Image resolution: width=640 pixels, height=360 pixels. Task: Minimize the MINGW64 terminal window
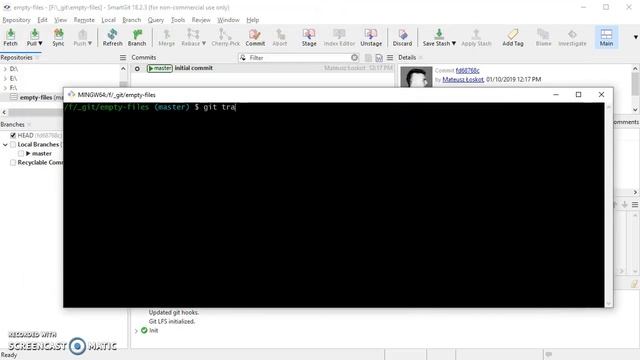(556, 95)
